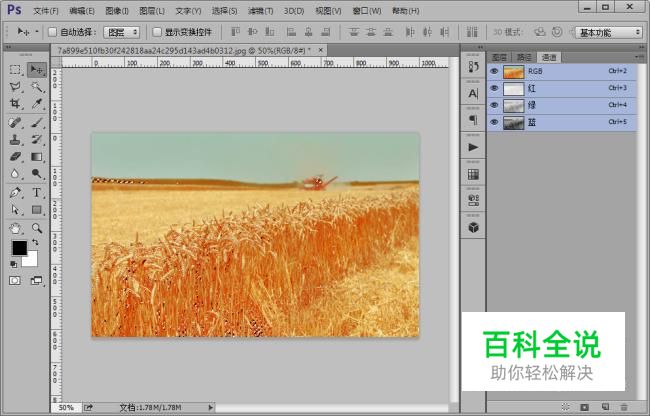Toggle Quick Mask mode
Image resolution: width=650 pixels, height=416 pixels.
[15, 281]
